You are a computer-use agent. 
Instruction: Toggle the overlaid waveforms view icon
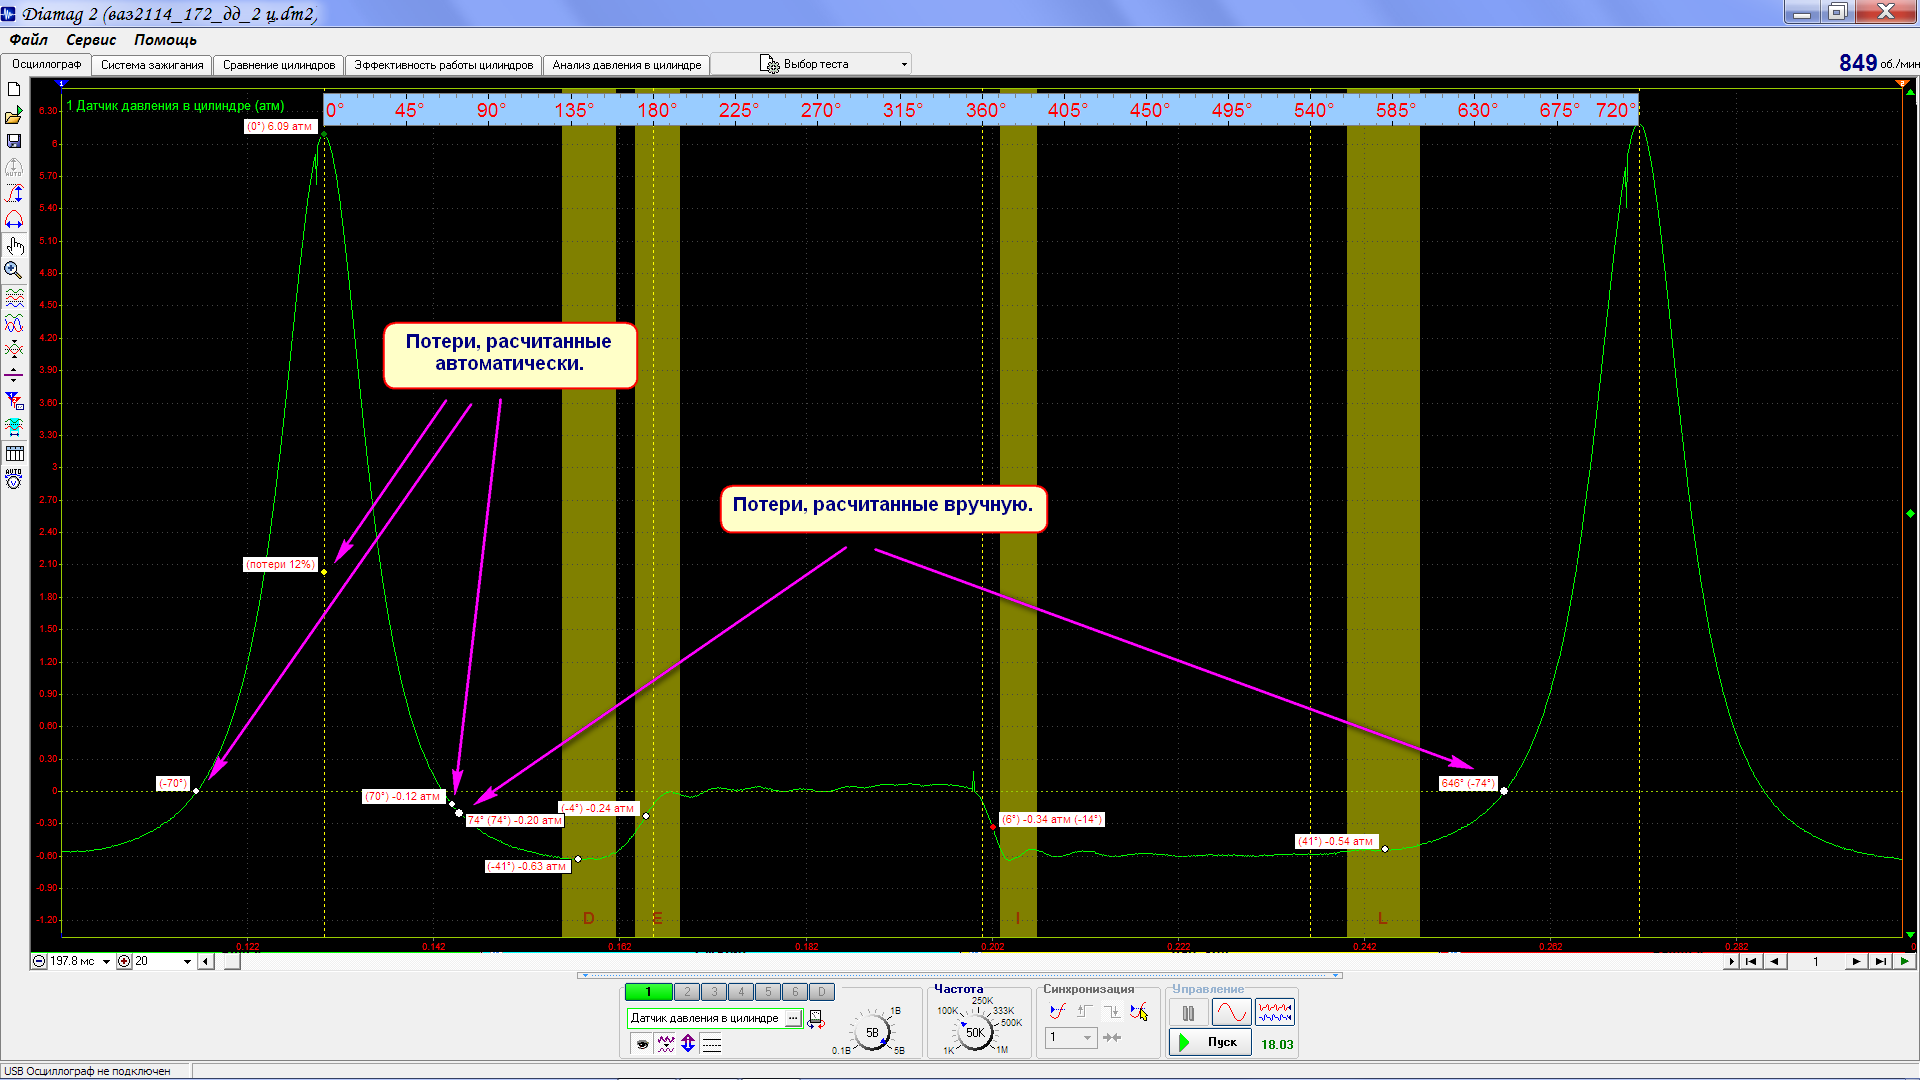[14, 324]
